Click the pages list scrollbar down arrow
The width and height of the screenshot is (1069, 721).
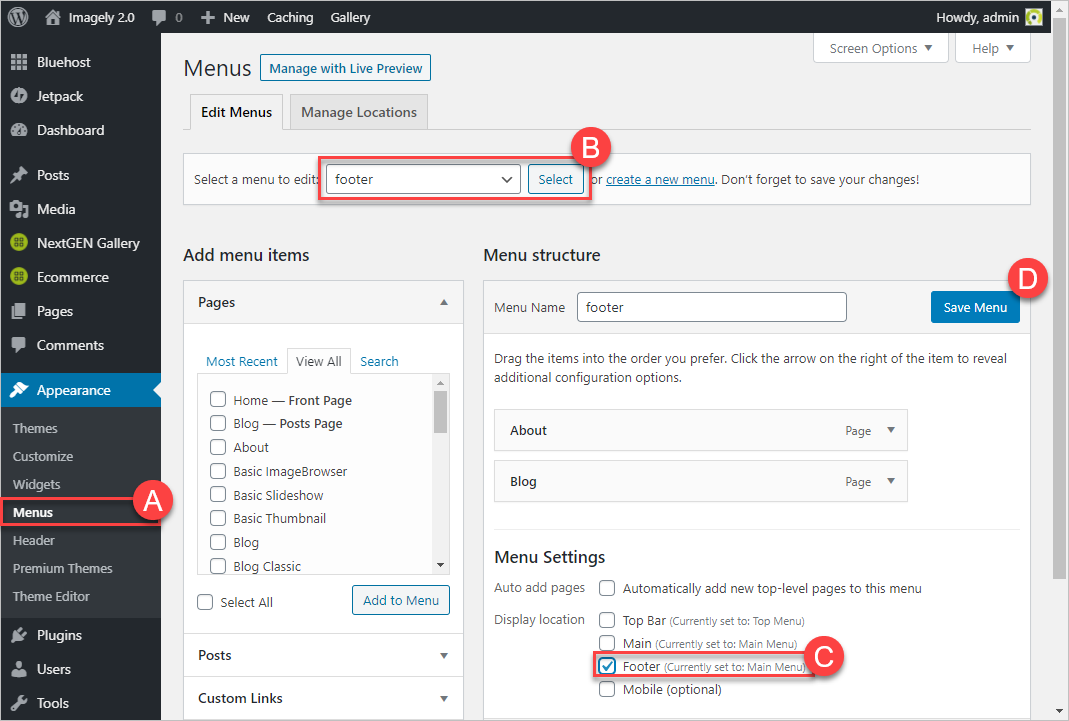440,565
